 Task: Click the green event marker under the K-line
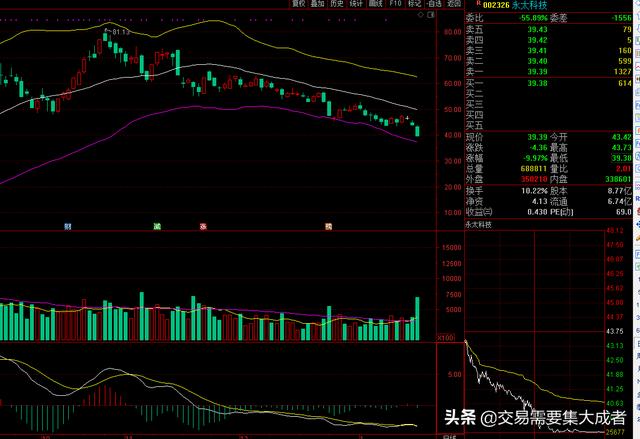pos(157,226)
